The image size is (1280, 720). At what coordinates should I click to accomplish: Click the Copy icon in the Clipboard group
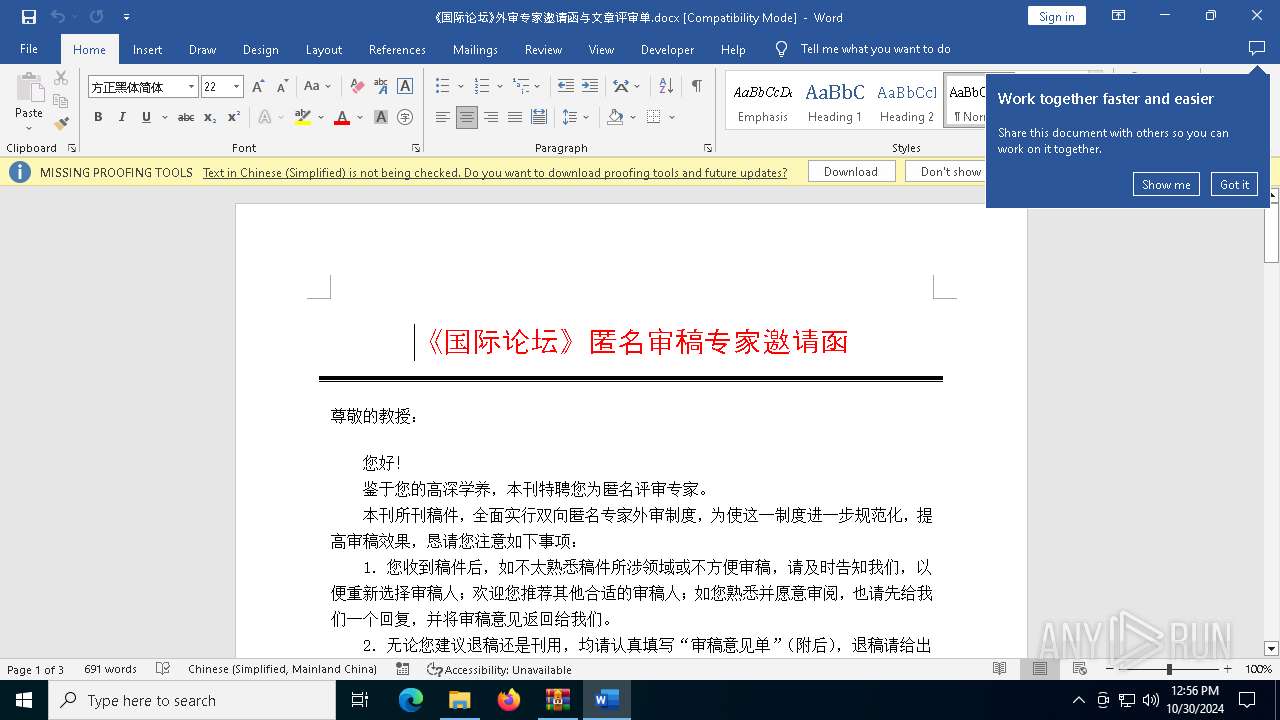tap(61, 101)
